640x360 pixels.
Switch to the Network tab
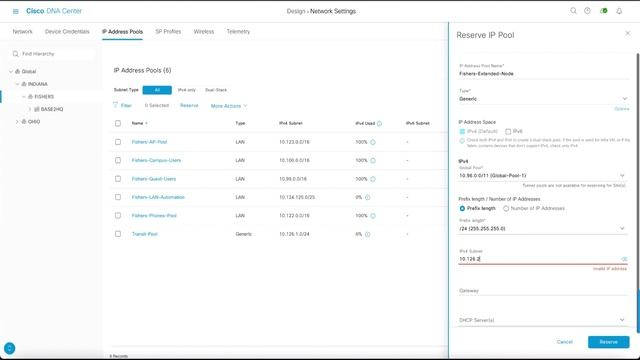tap(22, 31)
